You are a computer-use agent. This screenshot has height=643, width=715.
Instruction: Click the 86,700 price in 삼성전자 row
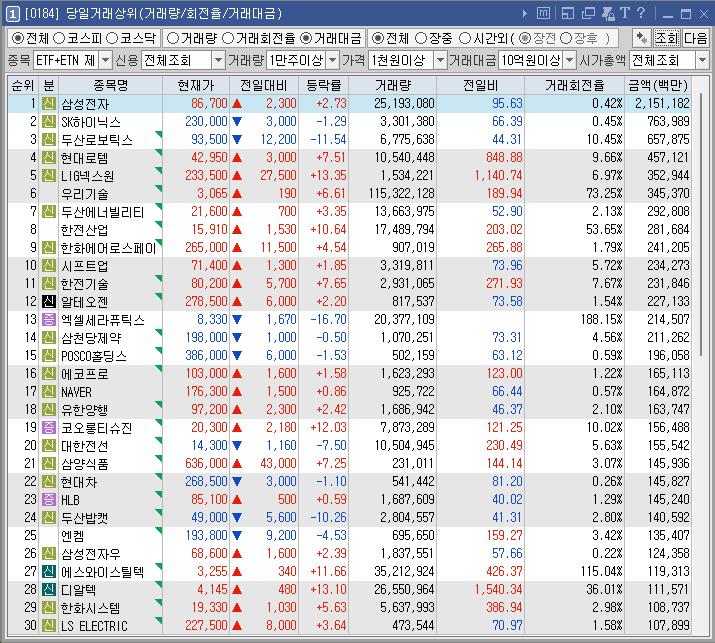pyautogui.click(x=209, y=104)
